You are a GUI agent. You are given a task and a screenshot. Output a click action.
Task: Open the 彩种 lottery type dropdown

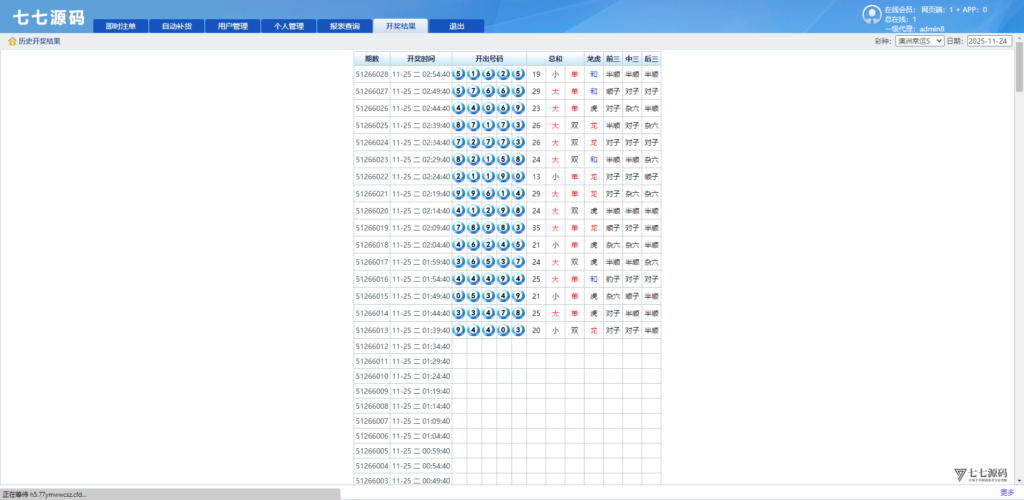click(x=919, y=41)
